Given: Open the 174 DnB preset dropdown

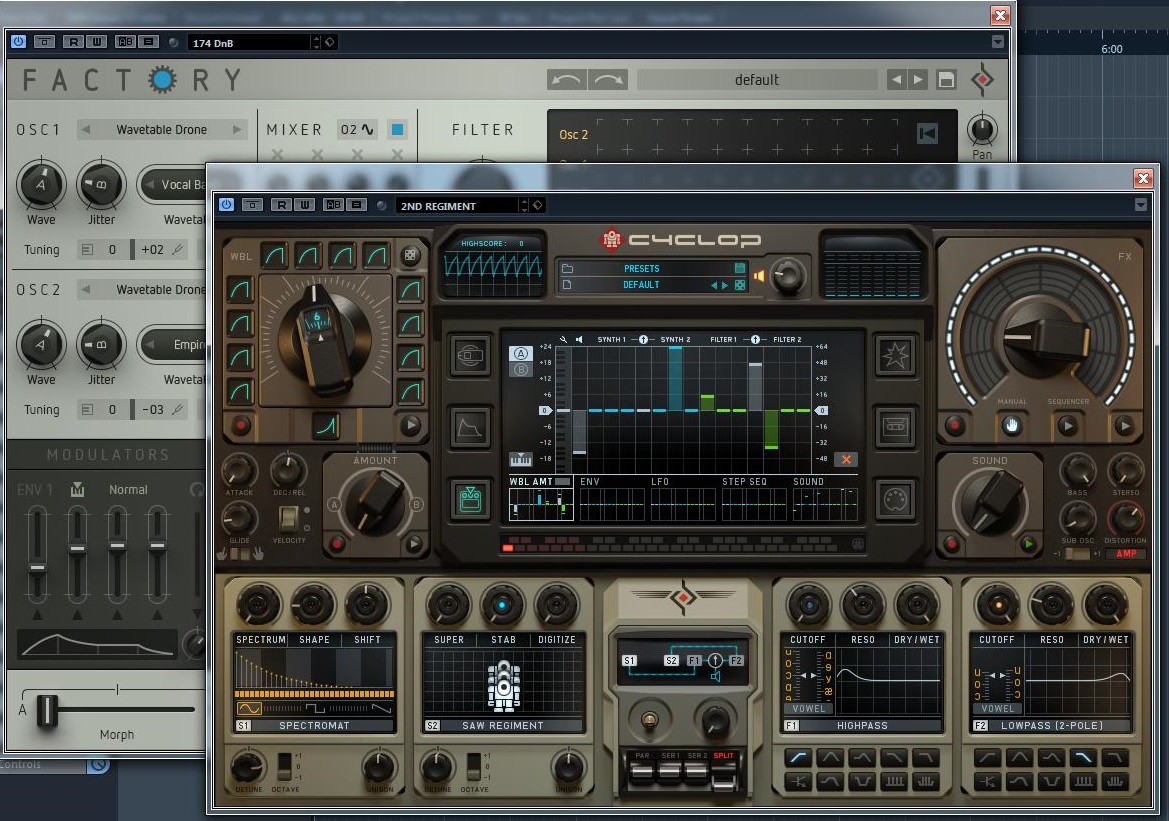Looking at the screenshot, I should [248, 43].
